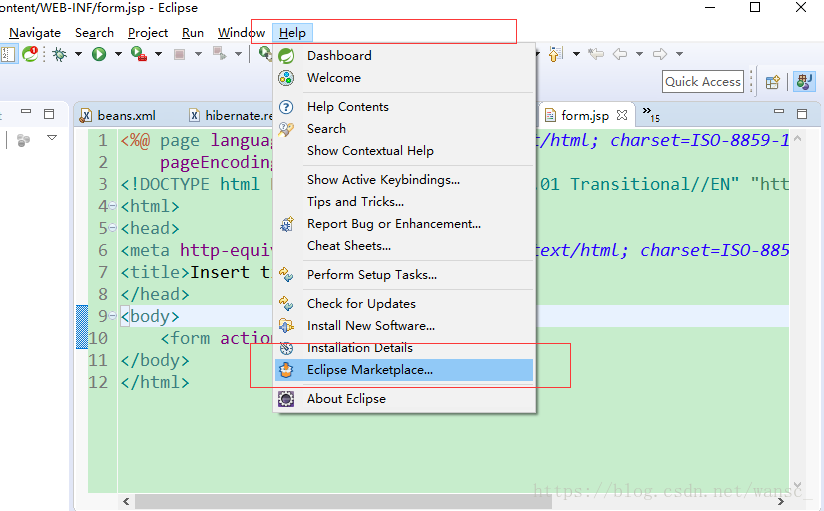Open About Eclipse
This screenshot has width=824, height=511.
(x=404, y=399)
